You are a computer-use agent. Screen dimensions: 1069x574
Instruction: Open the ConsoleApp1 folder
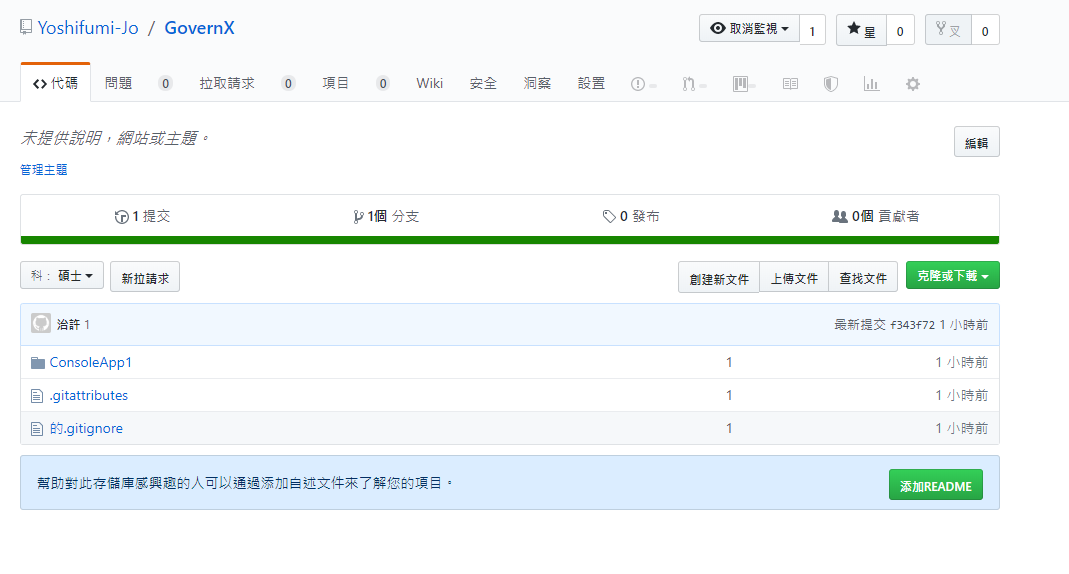[x=91, y=362]
